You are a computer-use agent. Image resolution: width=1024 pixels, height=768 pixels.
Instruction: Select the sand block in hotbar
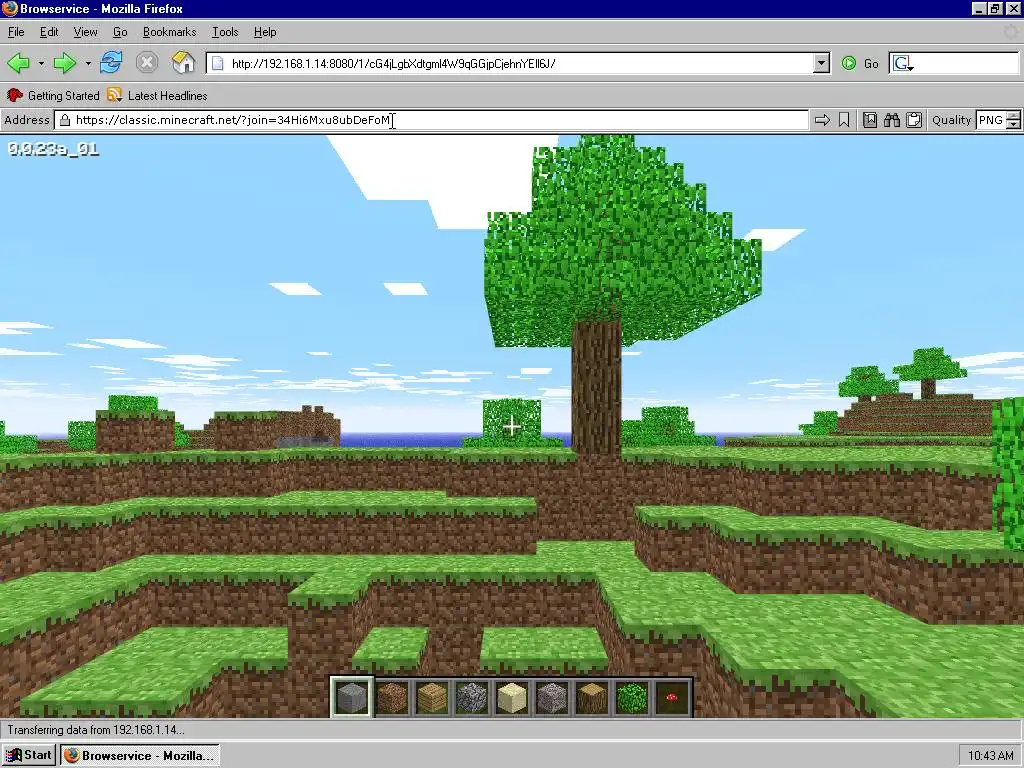click(512, 697)
